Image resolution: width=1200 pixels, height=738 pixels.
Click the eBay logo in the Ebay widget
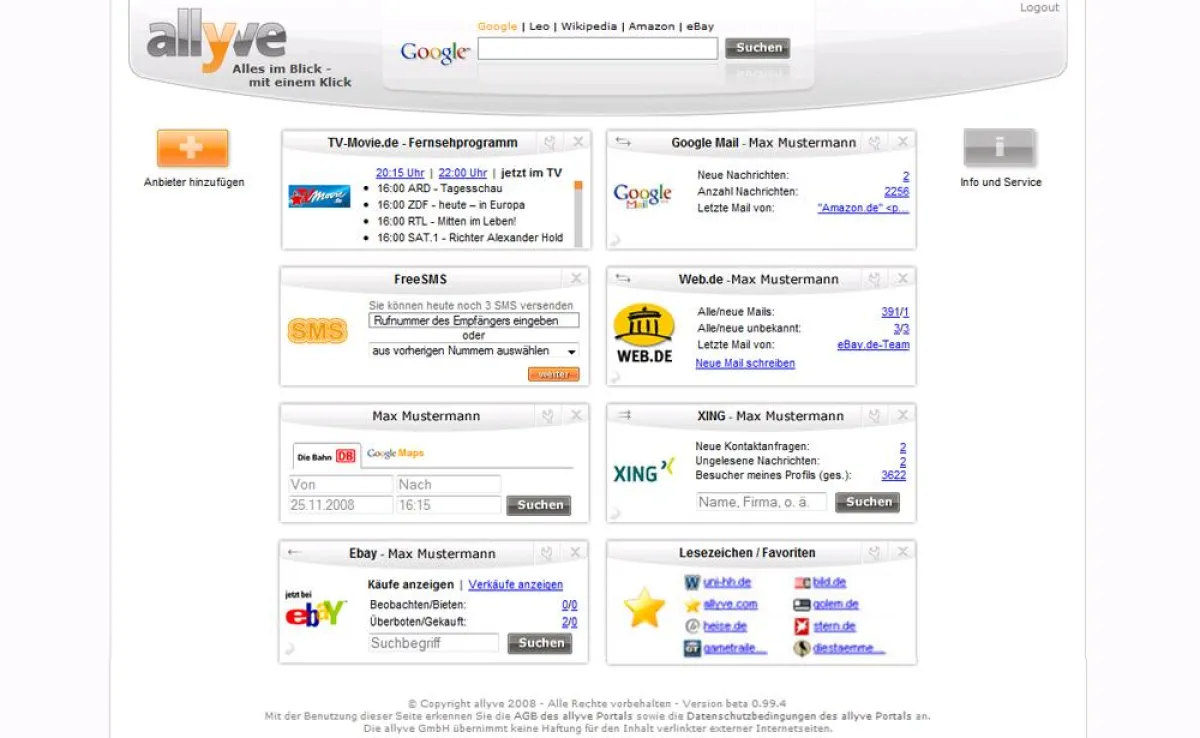[x=316, y=610]
